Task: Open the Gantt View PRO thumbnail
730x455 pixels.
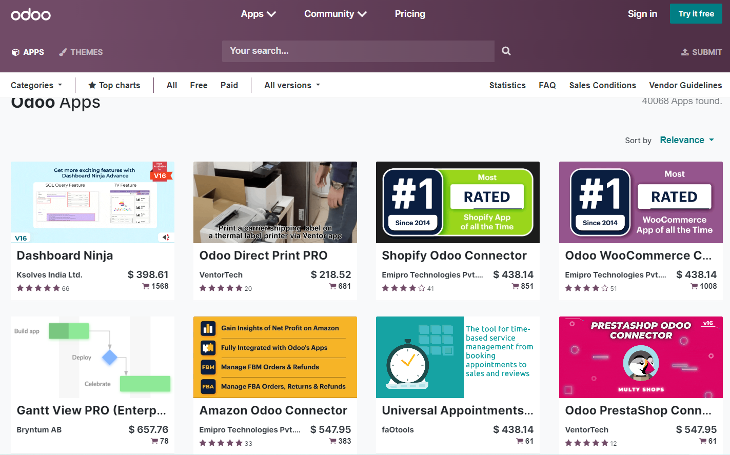Action: coord(93,357)
